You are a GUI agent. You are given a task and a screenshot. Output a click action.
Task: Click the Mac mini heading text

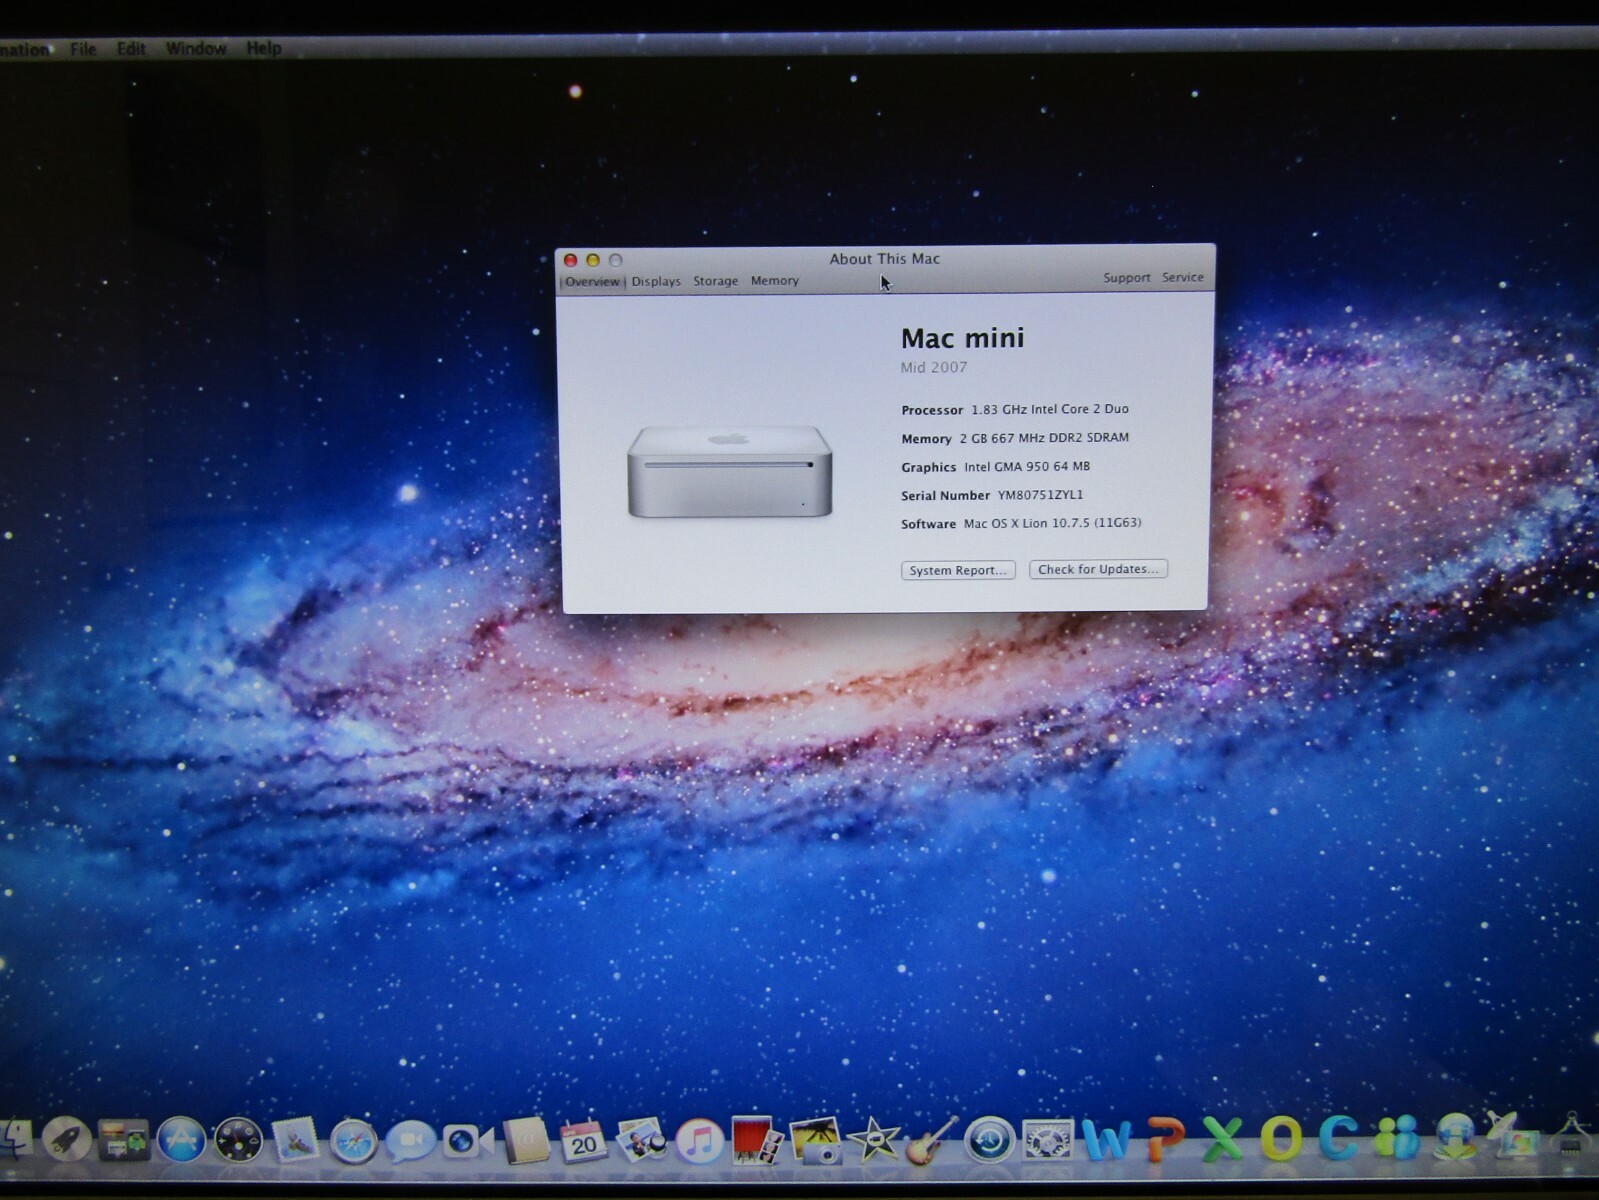[x=963, y=338]
